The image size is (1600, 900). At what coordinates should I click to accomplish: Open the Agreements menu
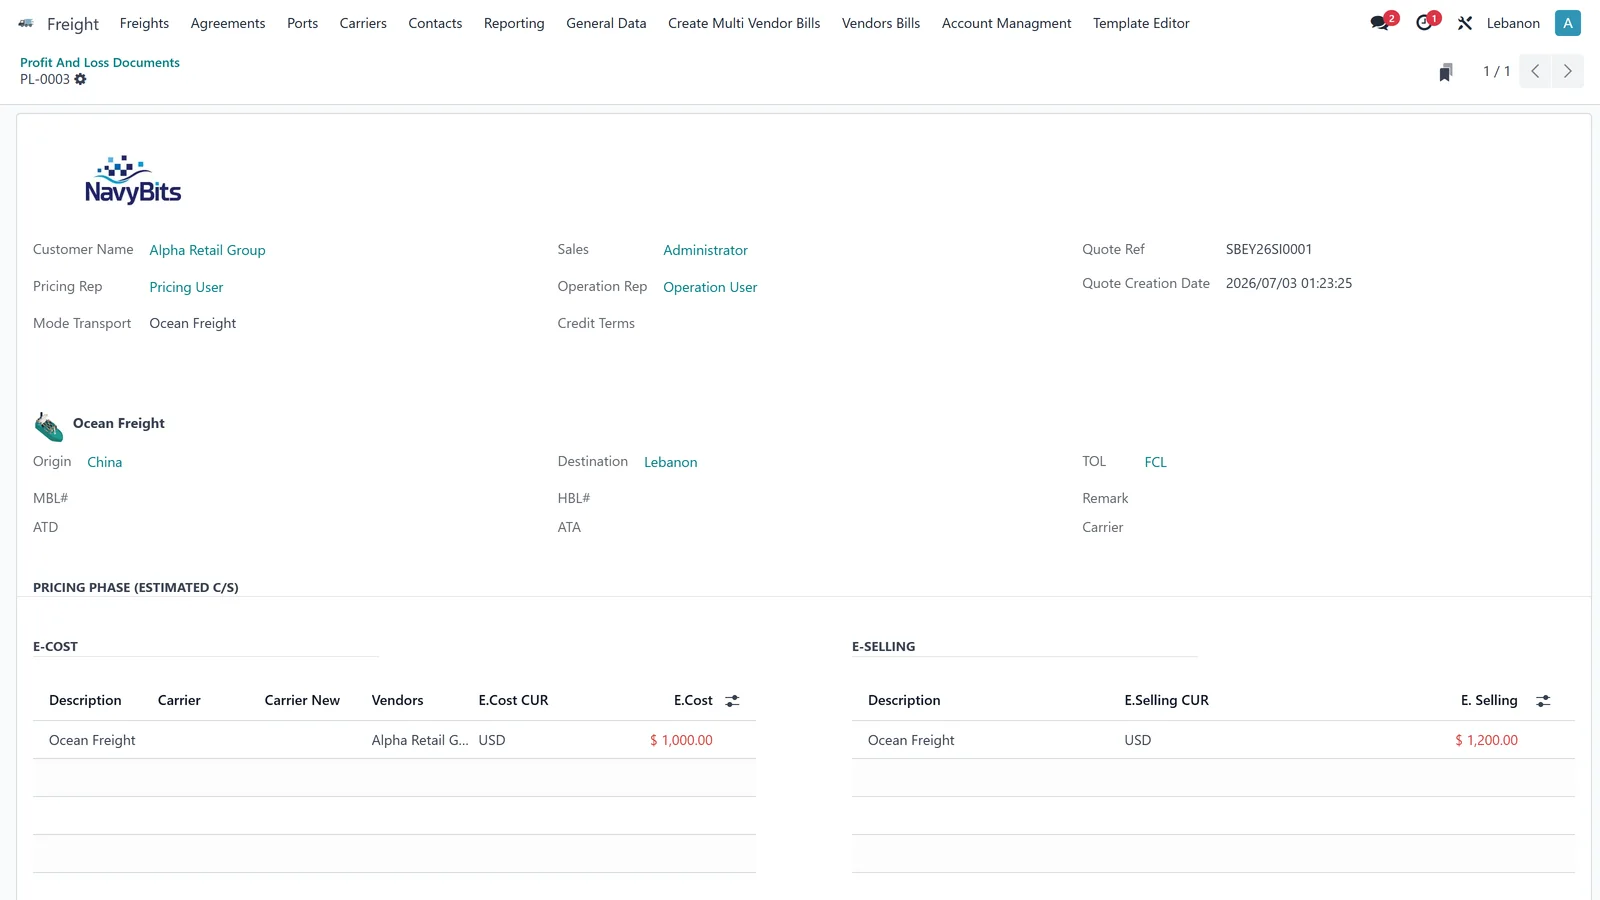pos(228,23)
